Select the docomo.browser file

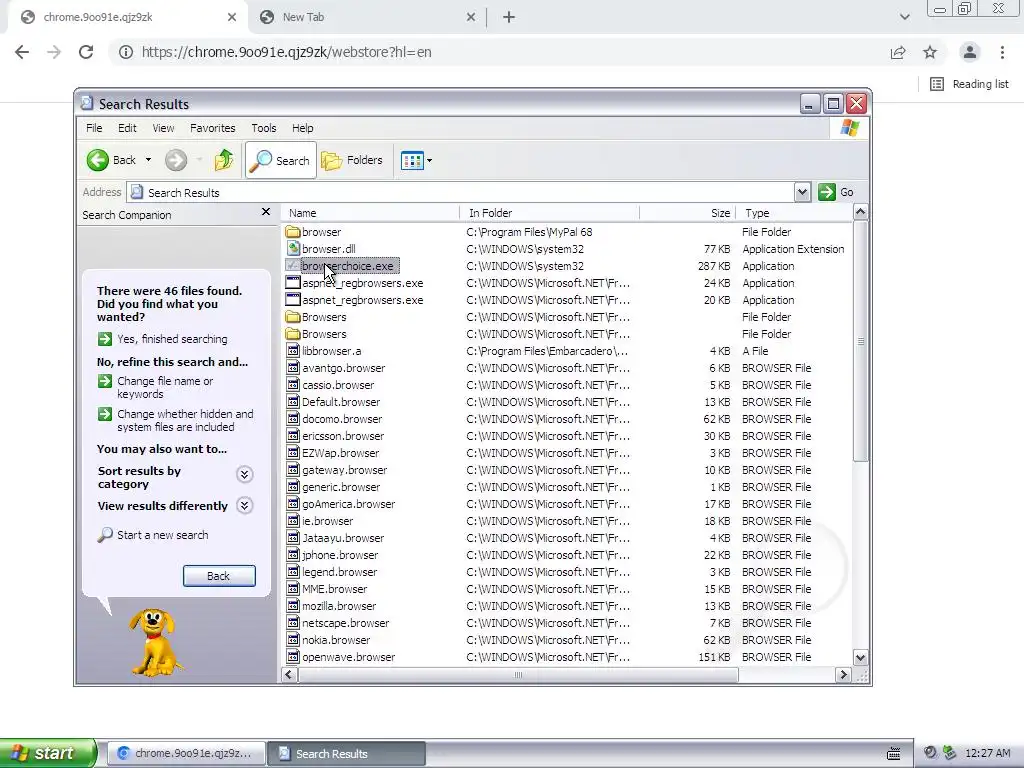click(342, 419)
